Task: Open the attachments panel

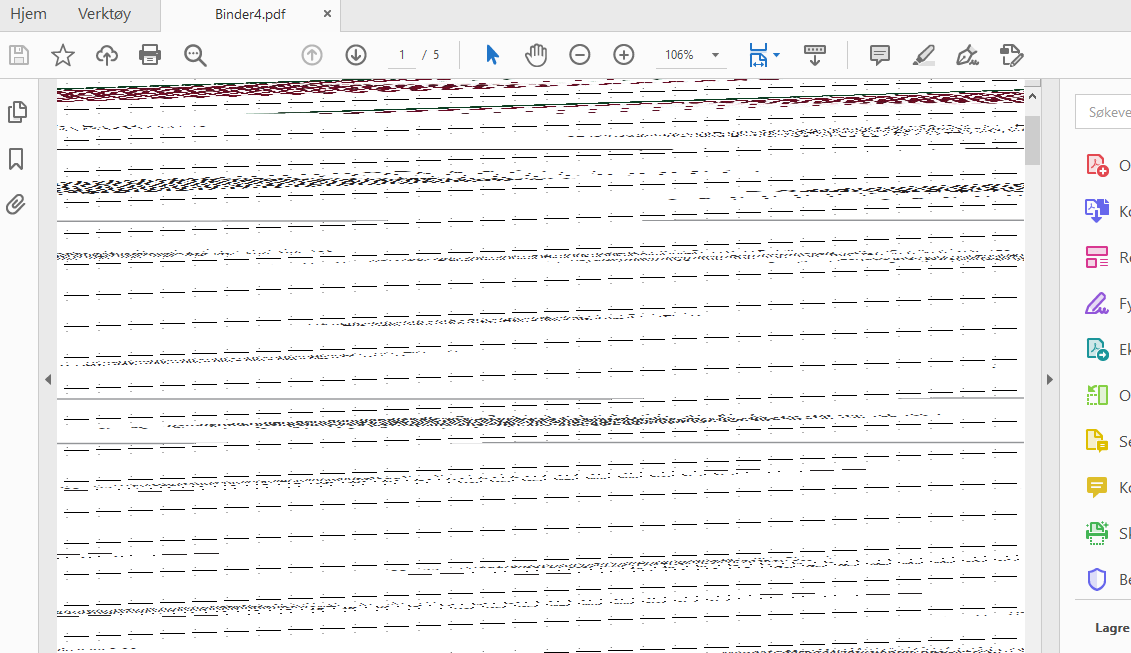Action: click(17, 204)
